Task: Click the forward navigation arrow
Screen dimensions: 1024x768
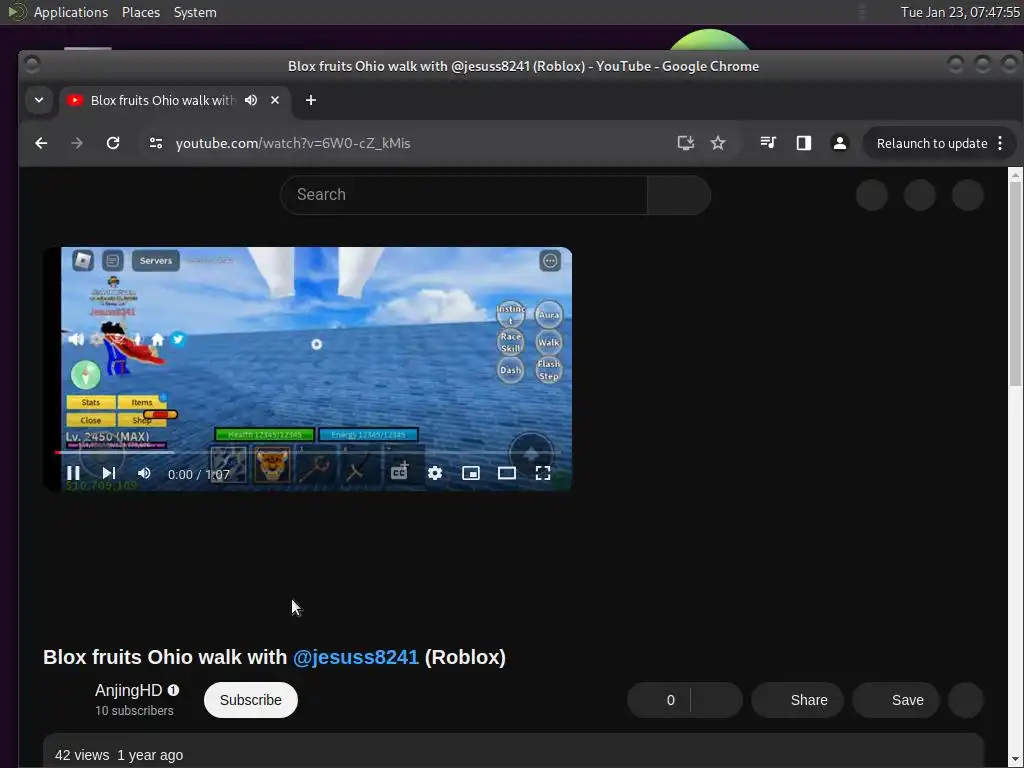Action: point(77,143)
